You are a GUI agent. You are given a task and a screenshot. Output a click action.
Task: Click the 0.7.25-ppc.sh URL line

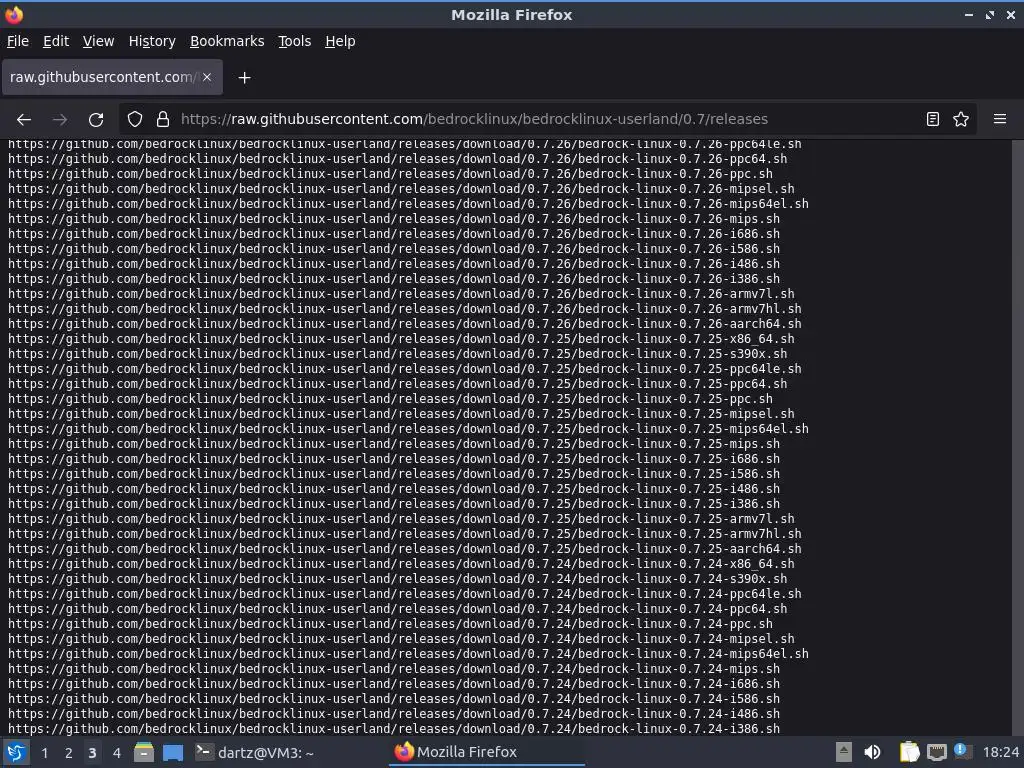pos(390,399)
